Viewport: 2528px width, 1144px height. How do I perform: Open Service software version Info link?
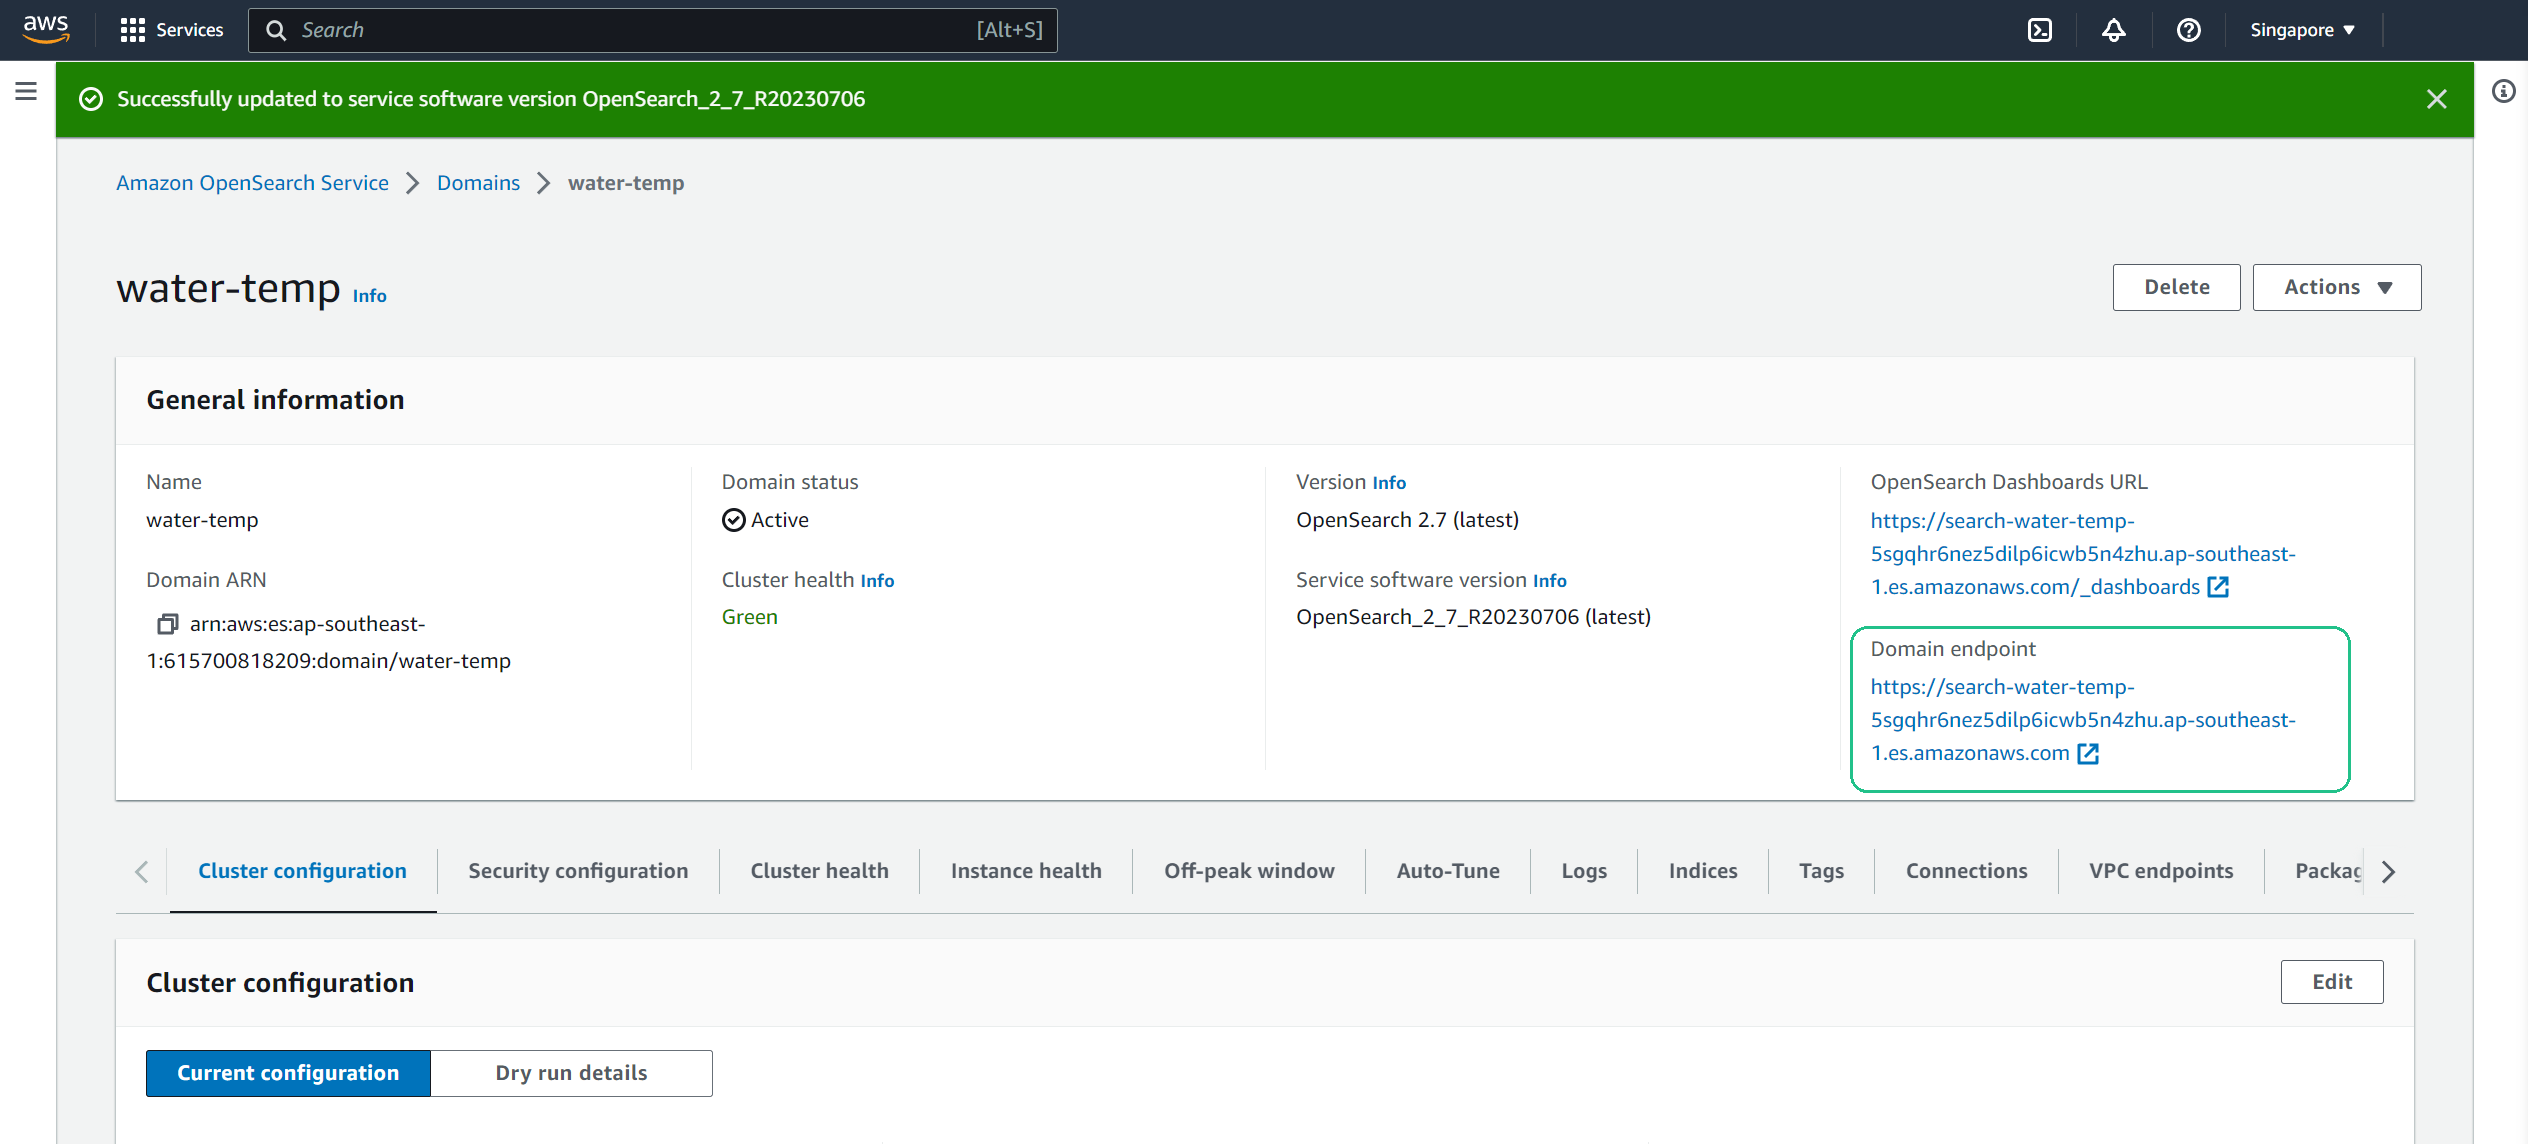click(x=1549, y=581)
